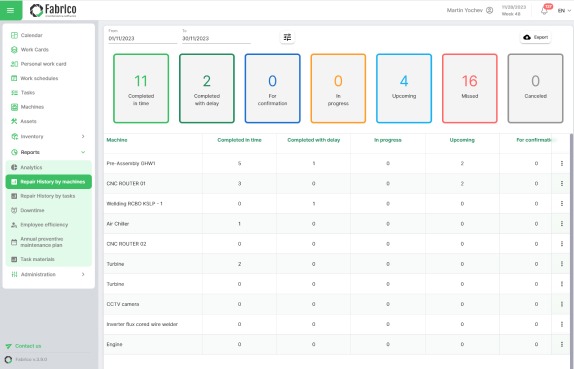
Task: Select the Upcoming card
Action: pyautogui.click(x=404, y=88)
